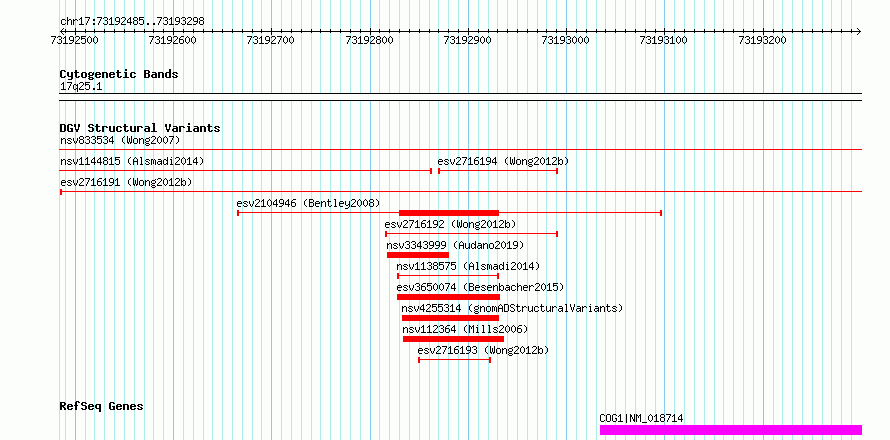
Task: Open variant esv2716192 (Wong2012b) label
Action: tap(451, 224)
